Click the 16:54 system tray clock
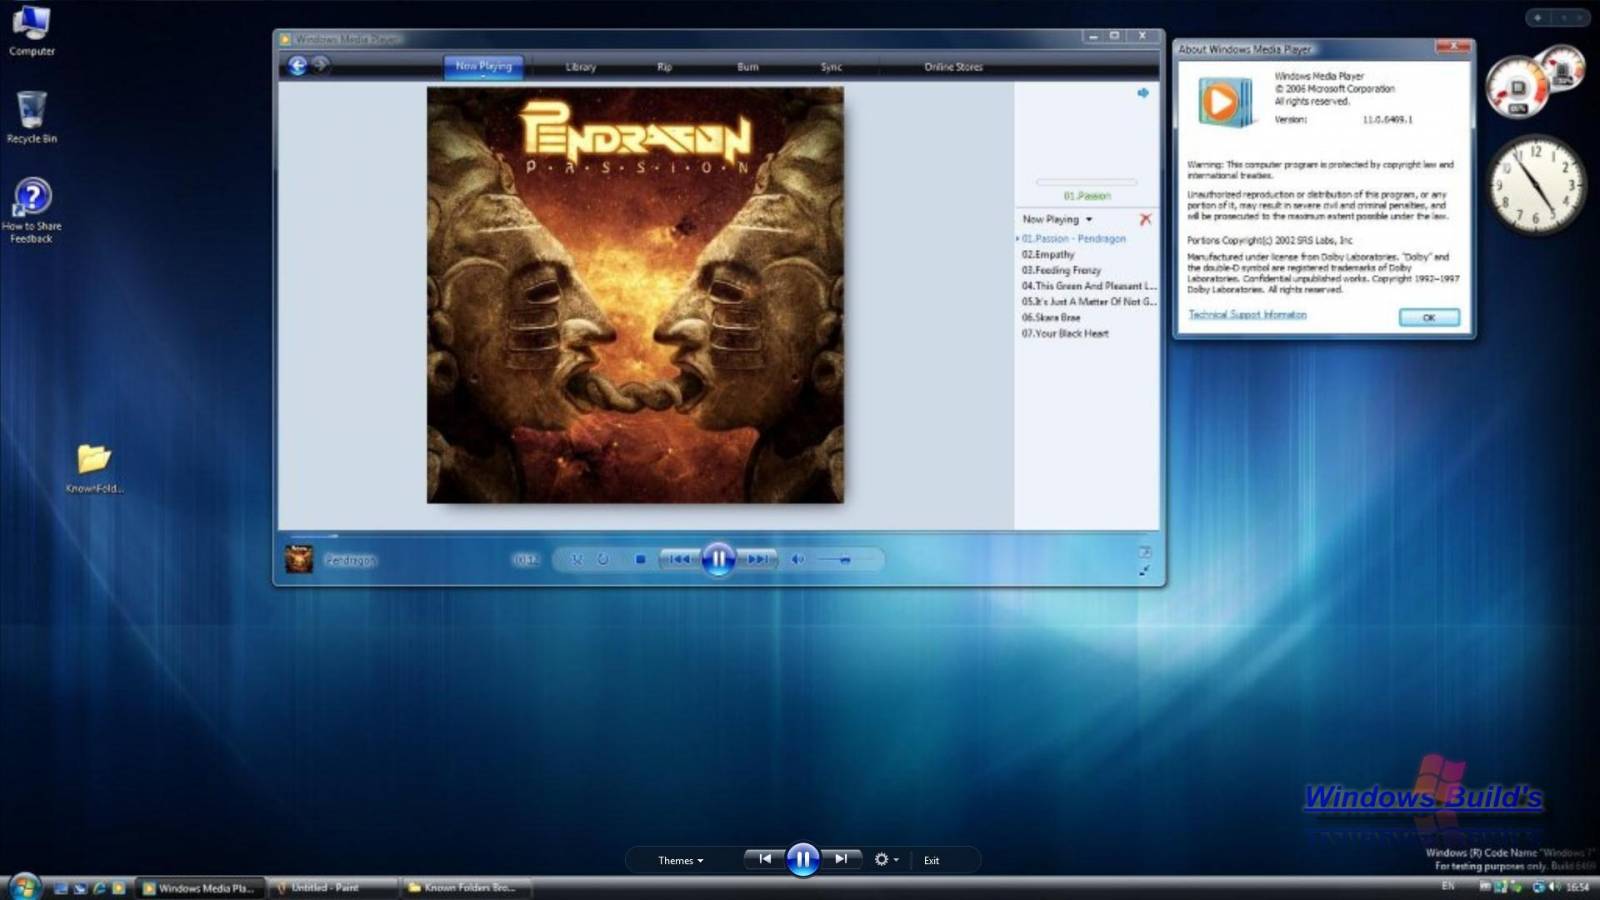Screen dimensions: 1600x900 (1577, 887)
